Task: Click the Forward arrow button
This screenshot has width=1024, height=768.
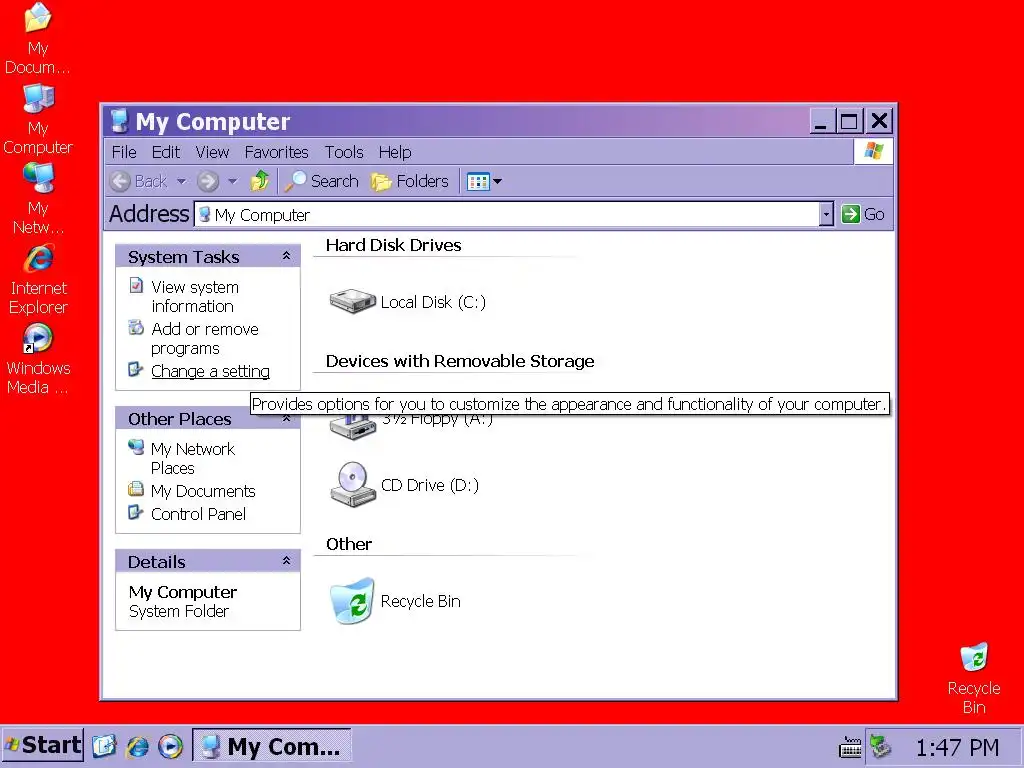Action: tap(208, 181)
